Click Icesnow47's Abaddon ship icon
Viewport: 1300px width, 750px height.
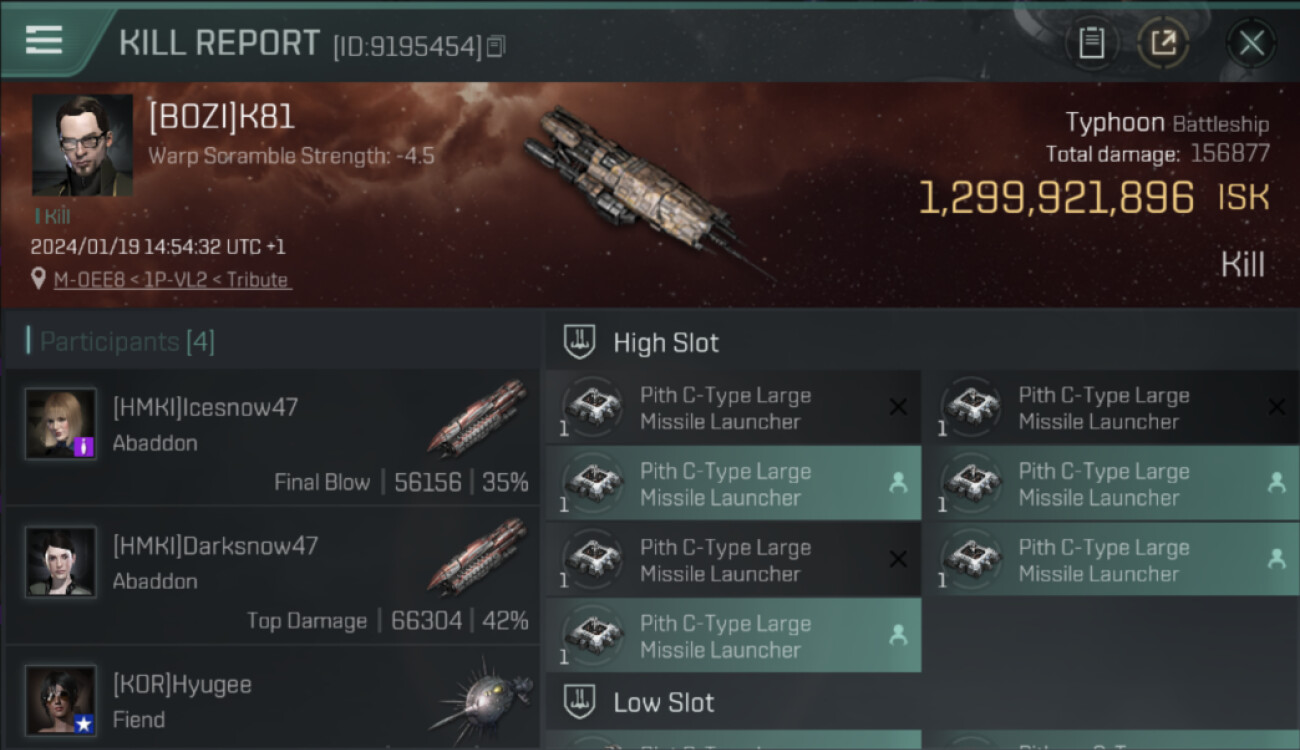[477, 417]
